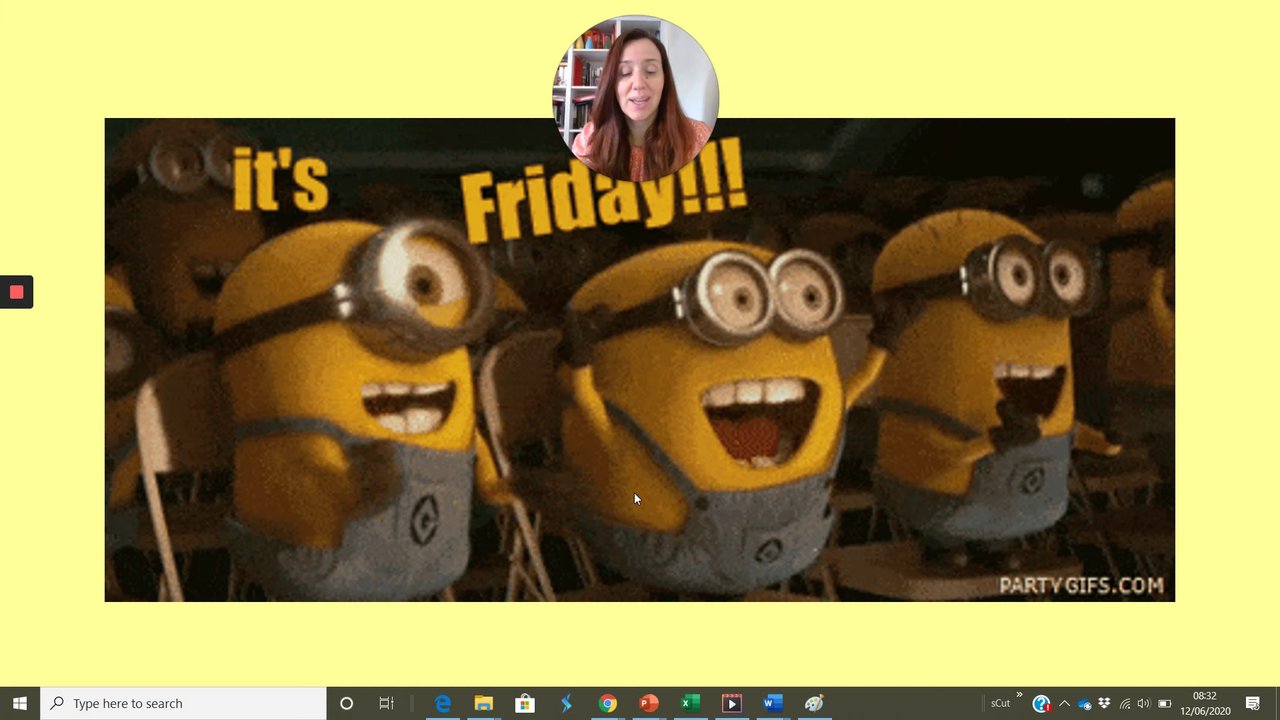Viewport: 1280px width, 720px height.
Task: Expand the sCut toolbar double chevron
Action: coord(1020,695)
